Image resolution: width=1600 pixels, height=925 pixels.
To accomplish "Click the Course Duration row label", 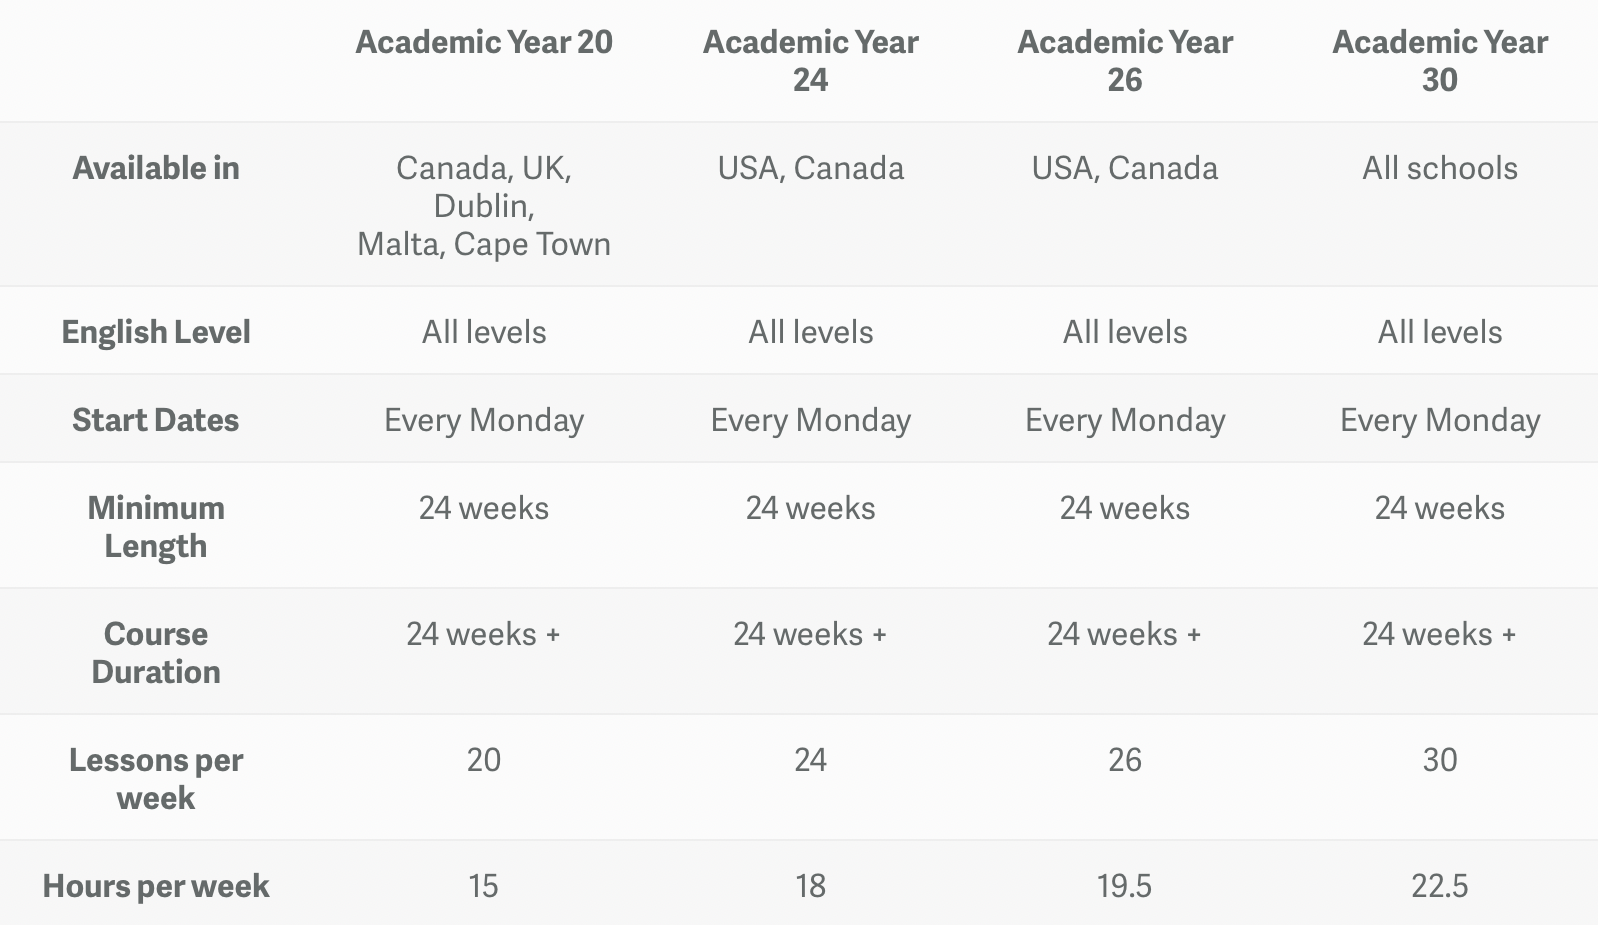I will coord(156,653).
